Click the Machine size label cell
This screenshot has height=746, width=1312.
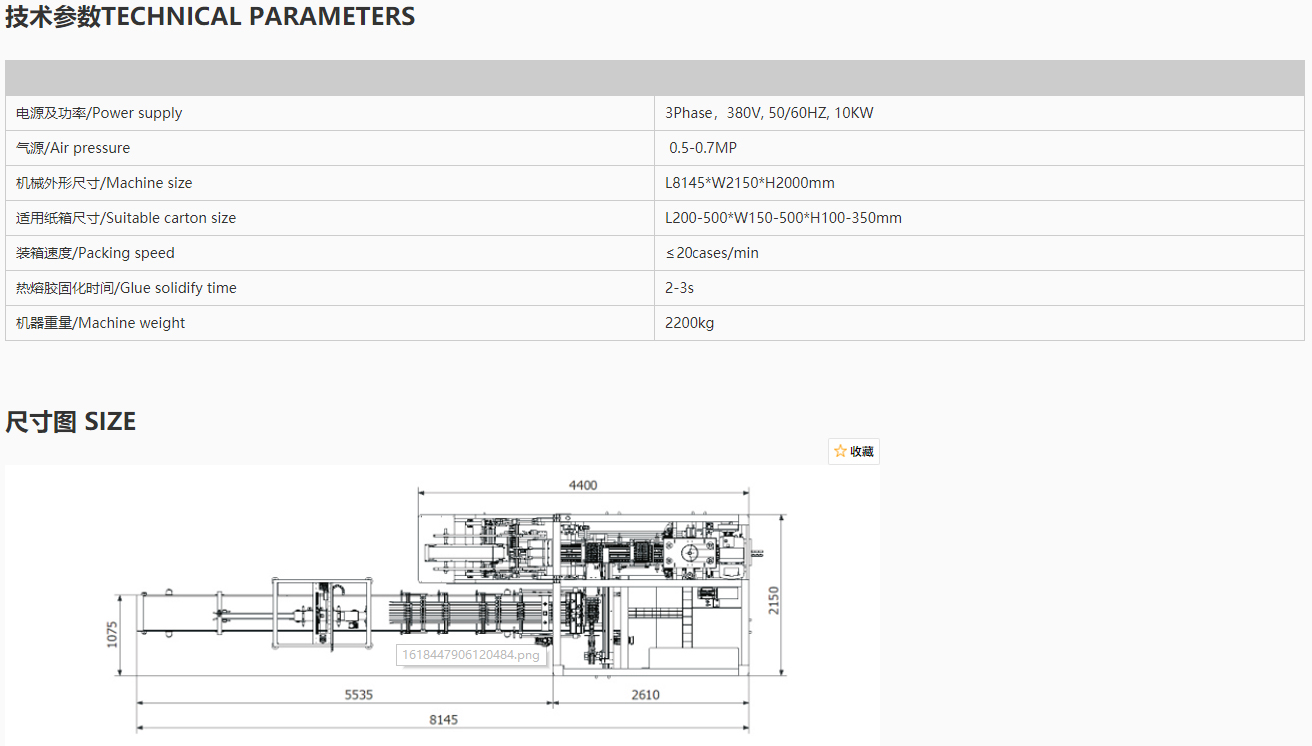[x=104, y=183]
